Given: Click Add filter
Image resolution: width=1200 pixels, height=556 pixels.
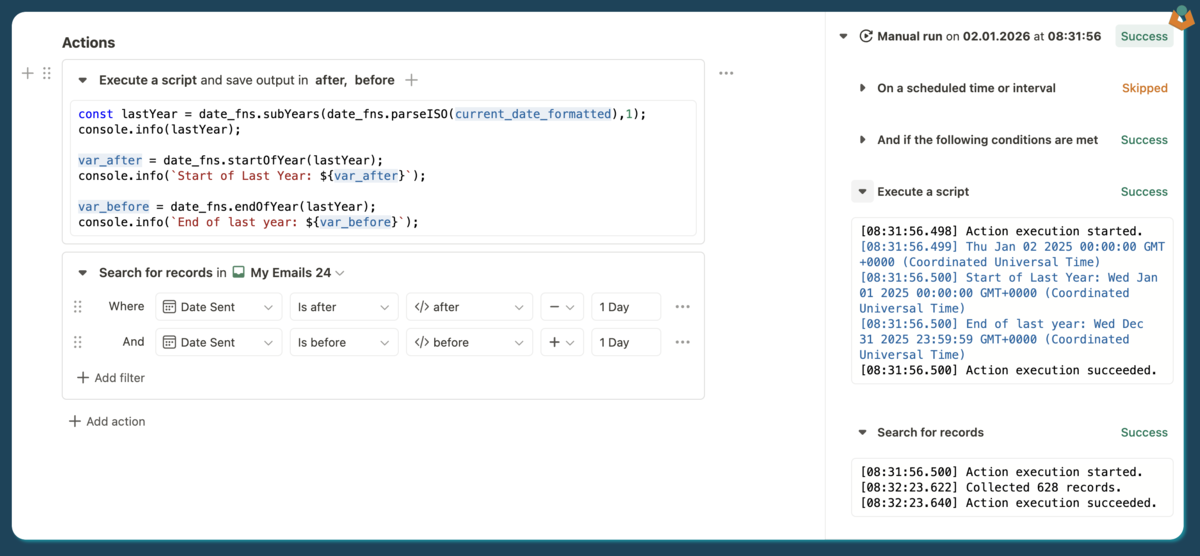Looking at the screenshot, I should [x=111, y=378].
